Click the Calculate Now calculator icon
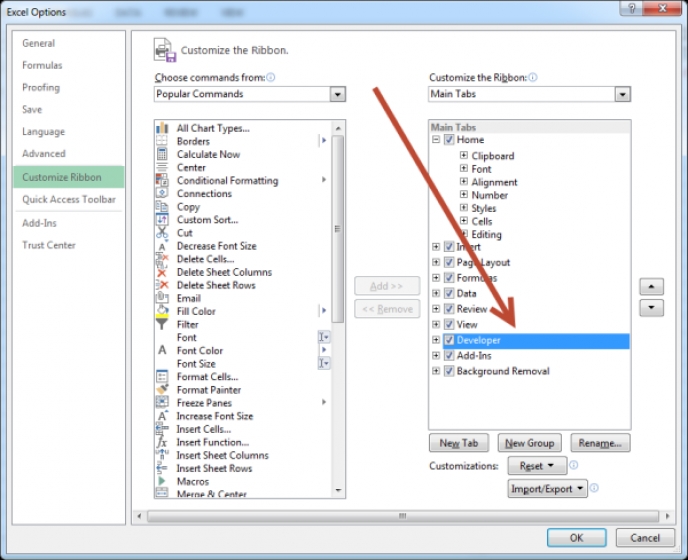Image resolution: width=688 pixels, height=560 pixels. tap(162, 154)
